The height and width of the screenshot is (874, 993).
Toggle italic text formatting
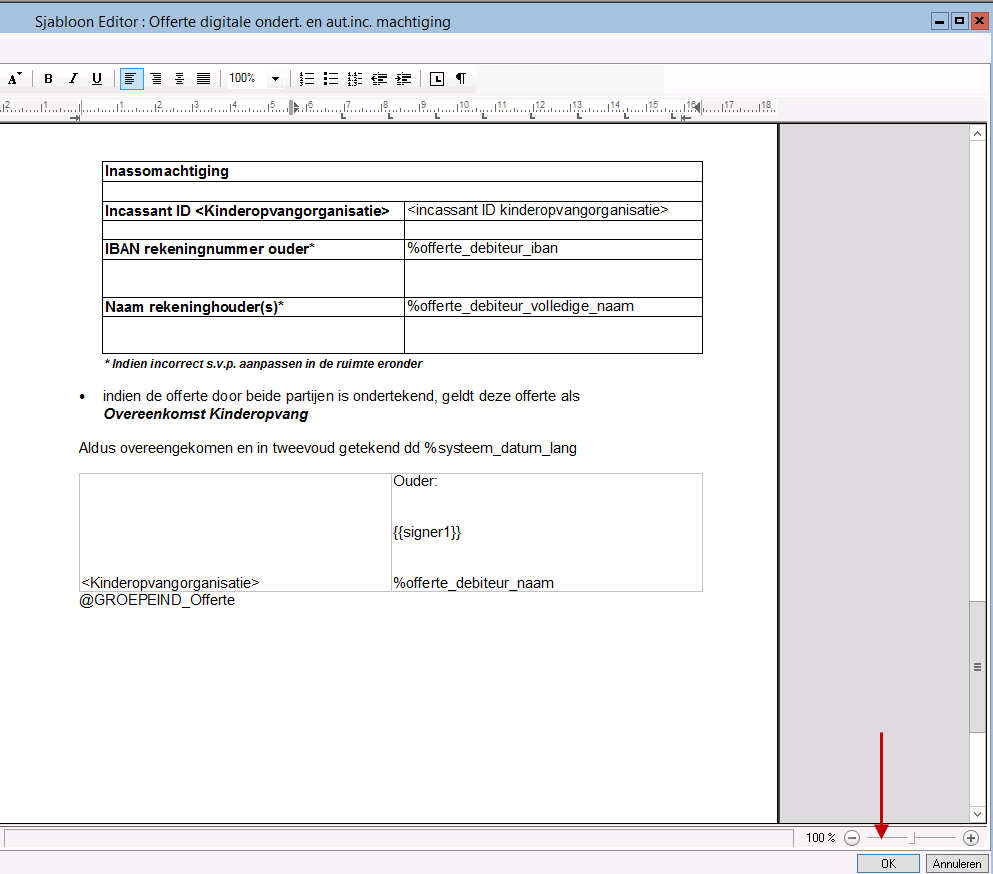click(72, 79)
